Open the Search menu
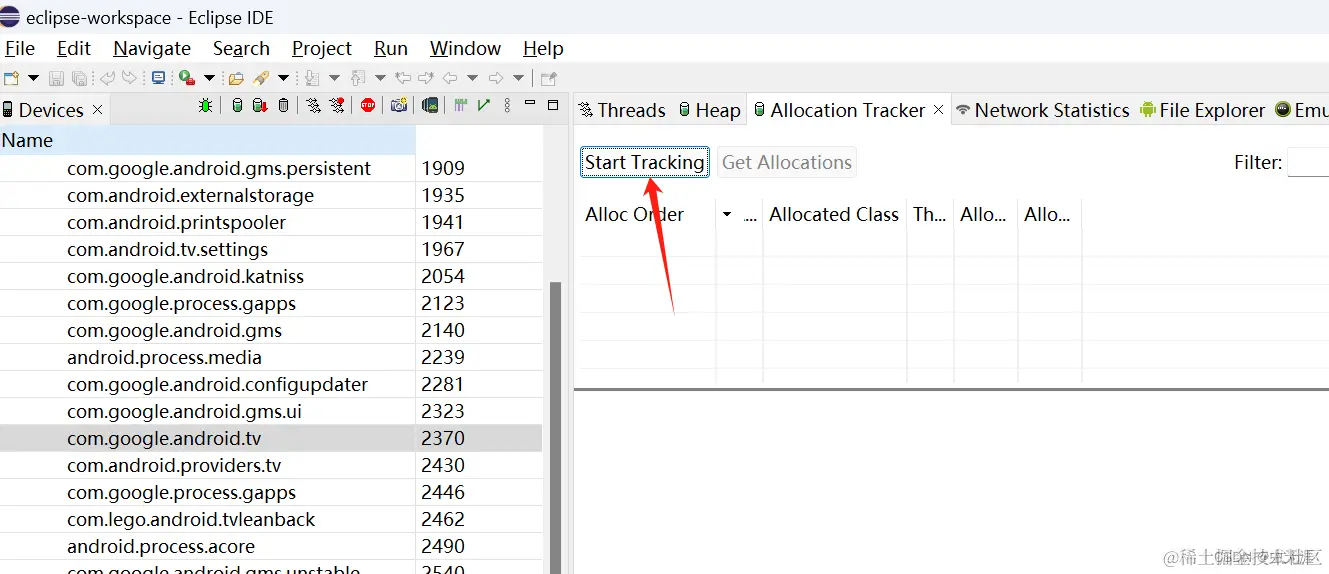 (x=241, y=48)
